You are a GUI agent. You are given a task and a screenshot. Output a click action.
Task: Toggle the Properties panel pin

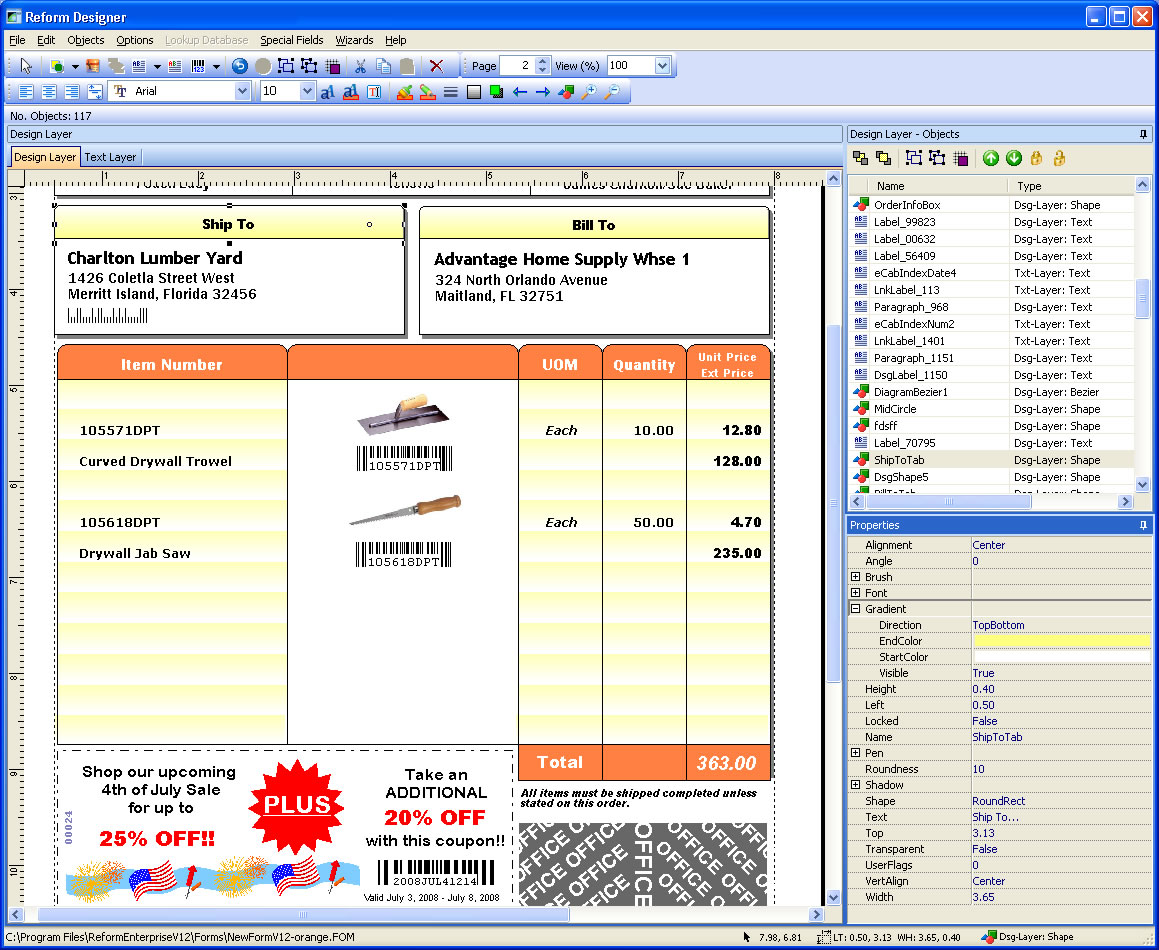(1143, 525)
